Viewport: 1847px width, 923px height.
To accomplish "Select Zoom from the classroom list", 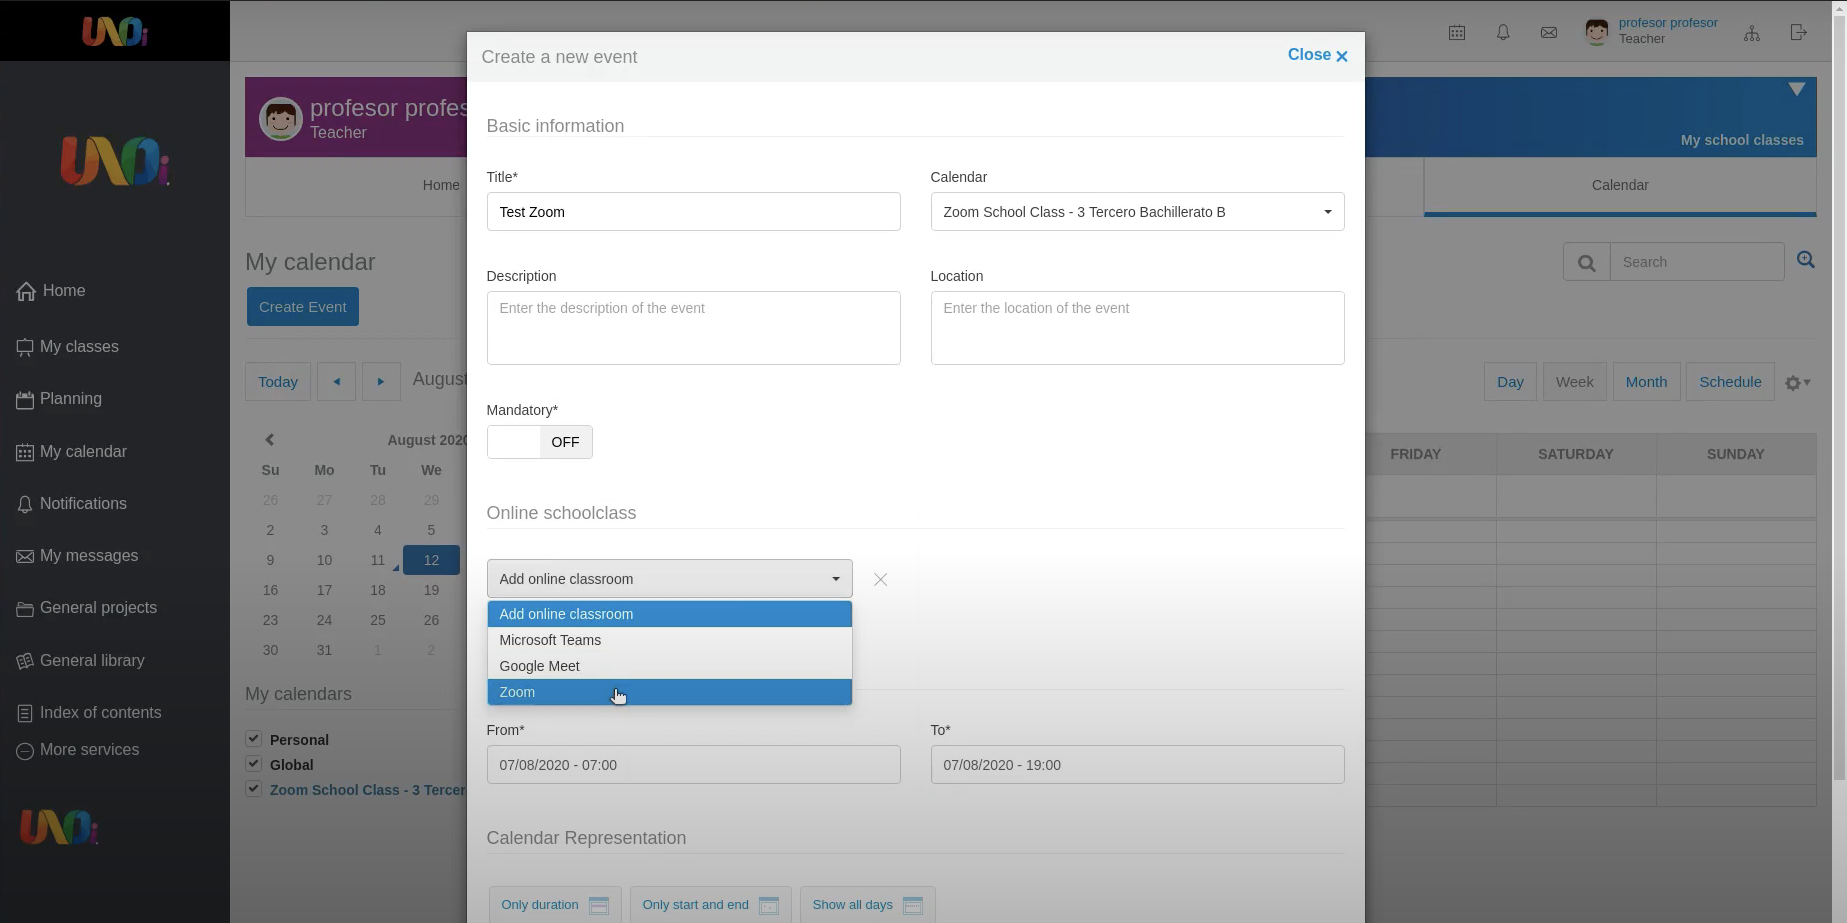I will pos(669,692).
